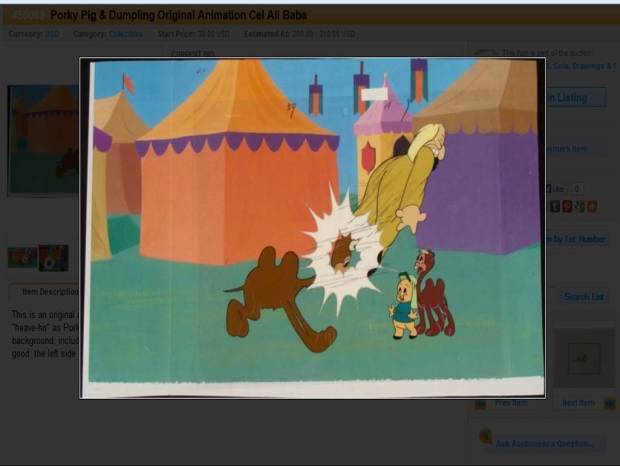Open the second small thumbnail below main photo
Viewport: 620px width, 466px height.
(53, 257)
